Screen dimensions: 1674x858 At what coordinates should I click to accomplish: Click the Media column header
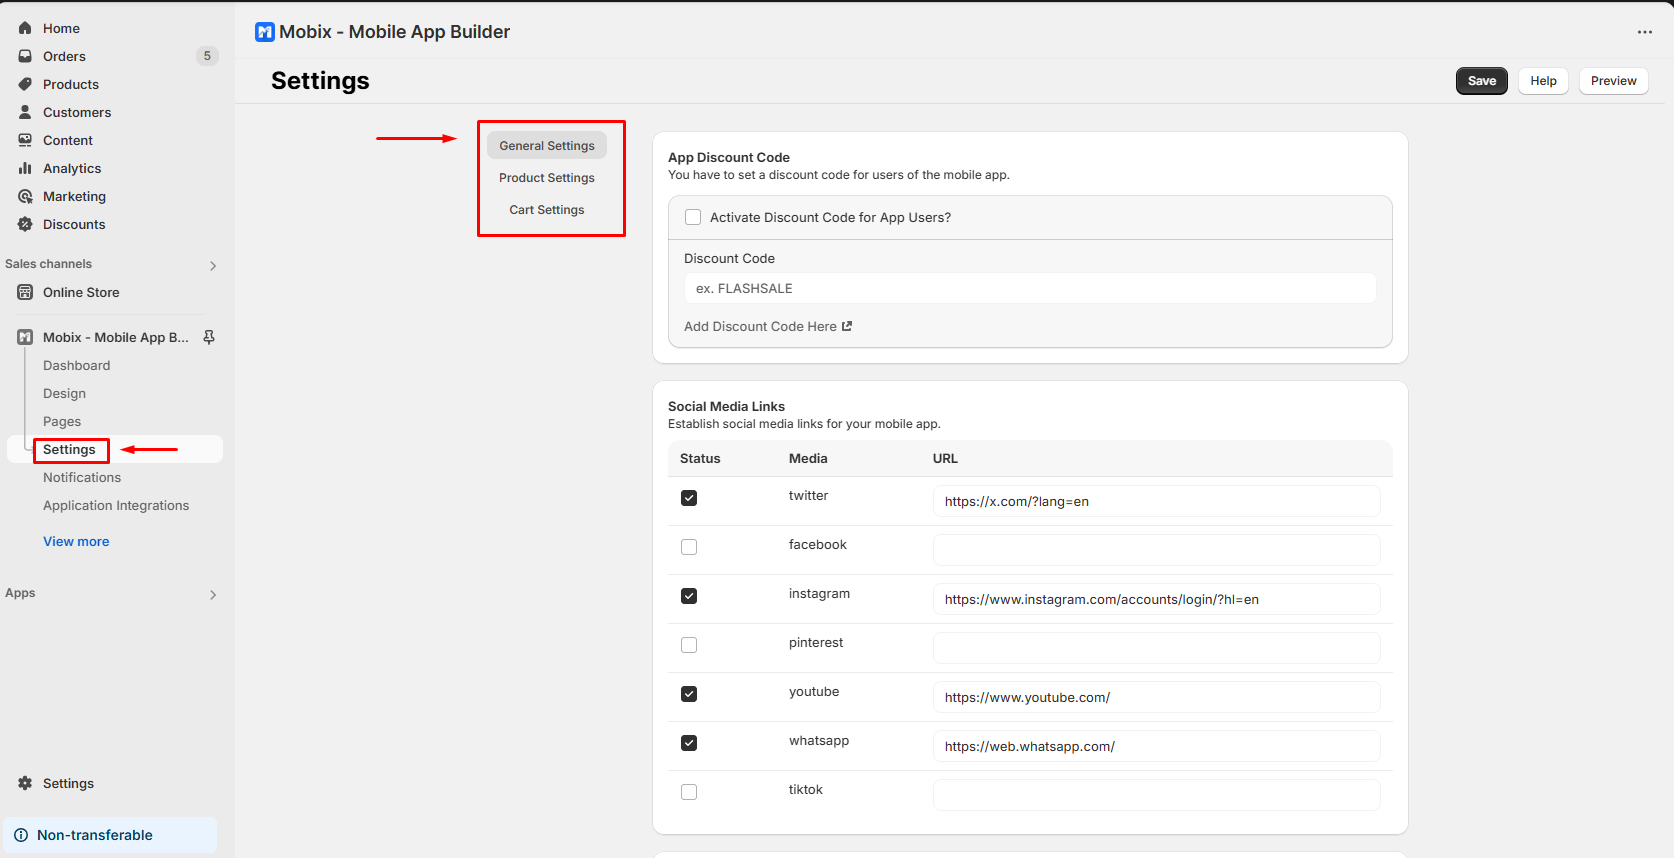tap(808, 458)
